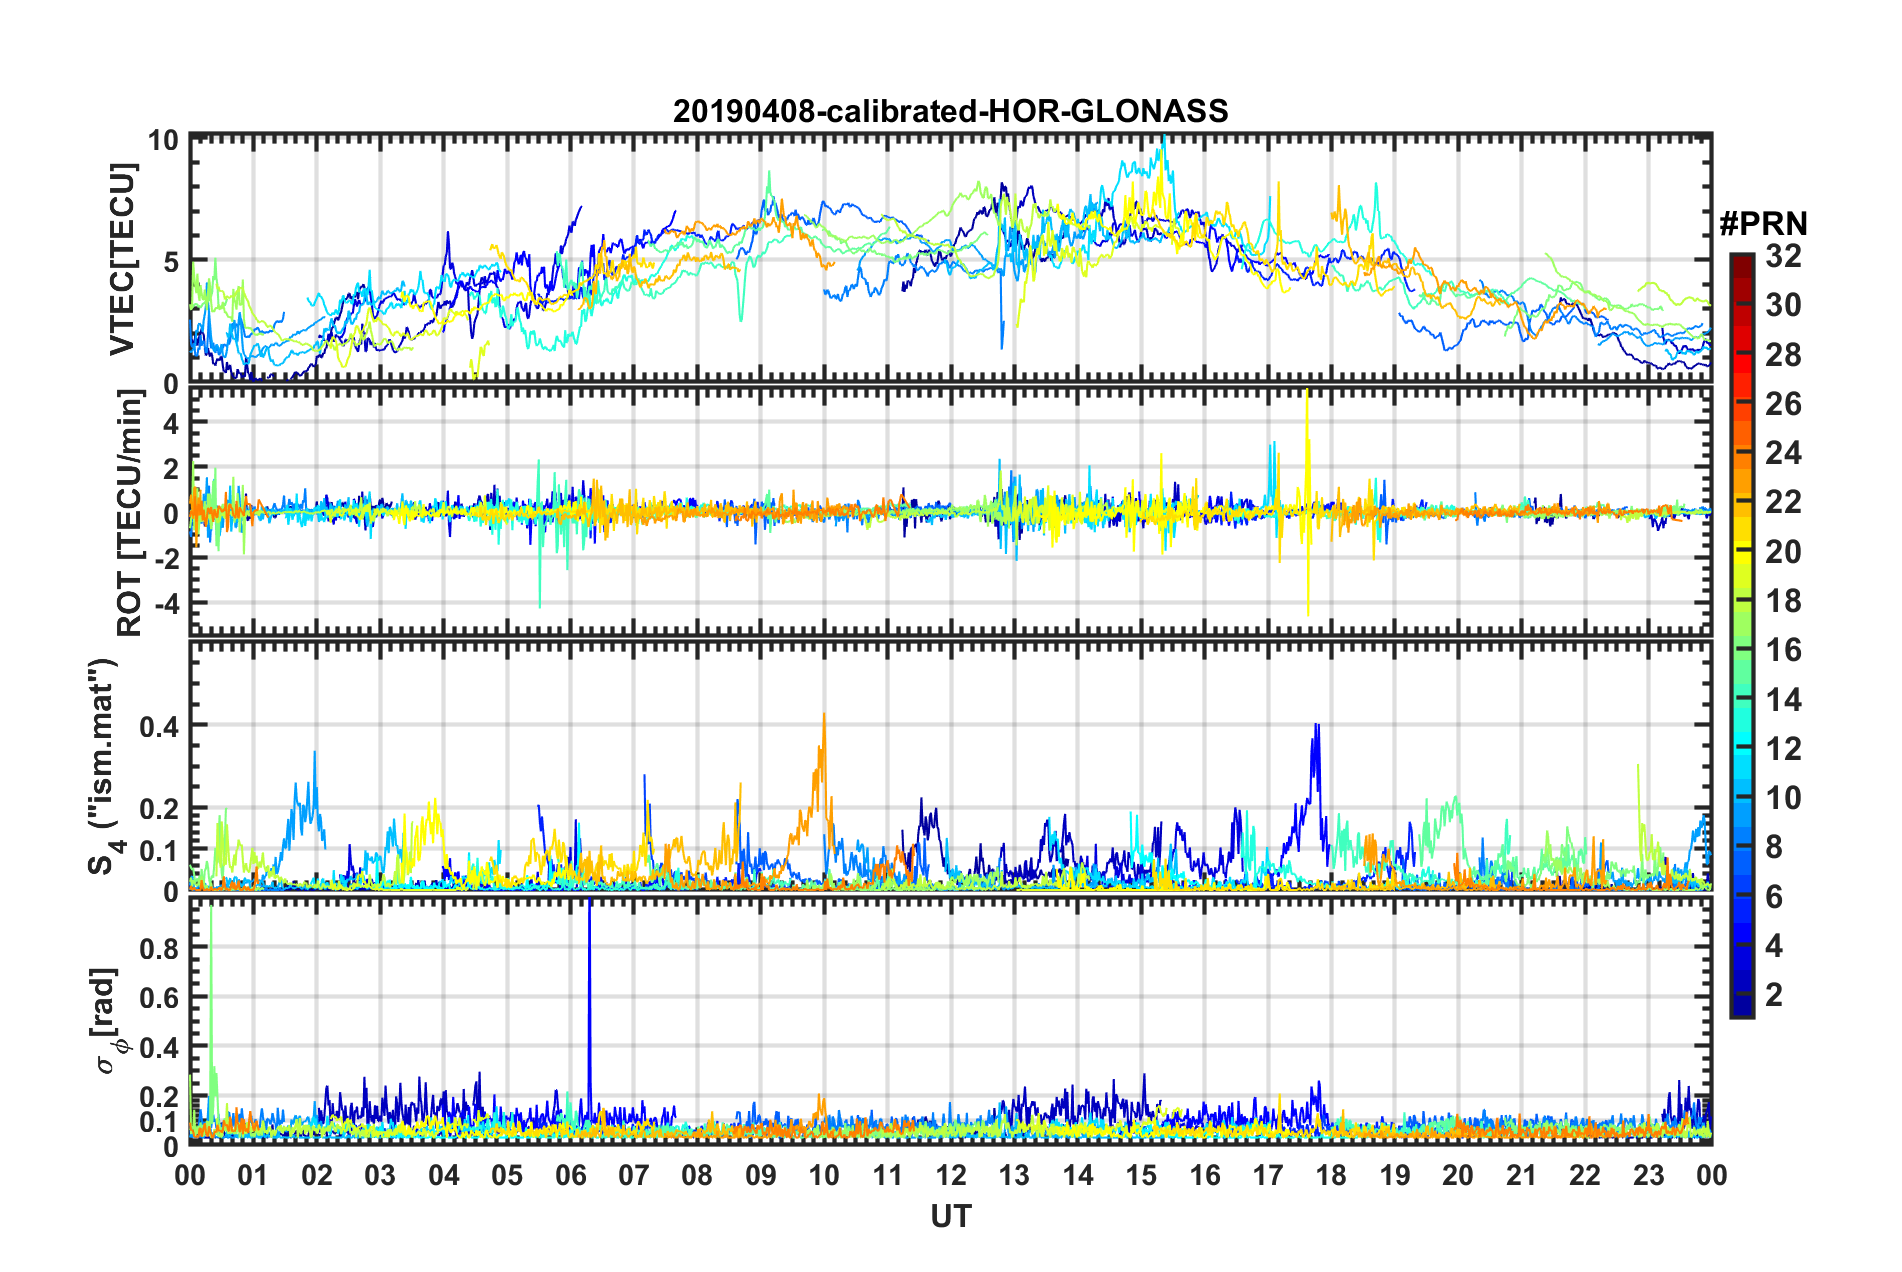Select the x-axis tick label 19

(x=1395, y=1175)
